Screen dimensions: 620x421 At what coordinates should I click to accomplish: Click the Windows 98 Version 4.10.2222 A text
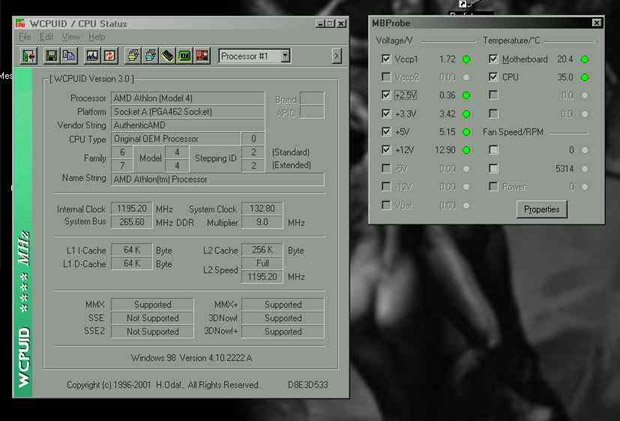(x=191, y=358)
